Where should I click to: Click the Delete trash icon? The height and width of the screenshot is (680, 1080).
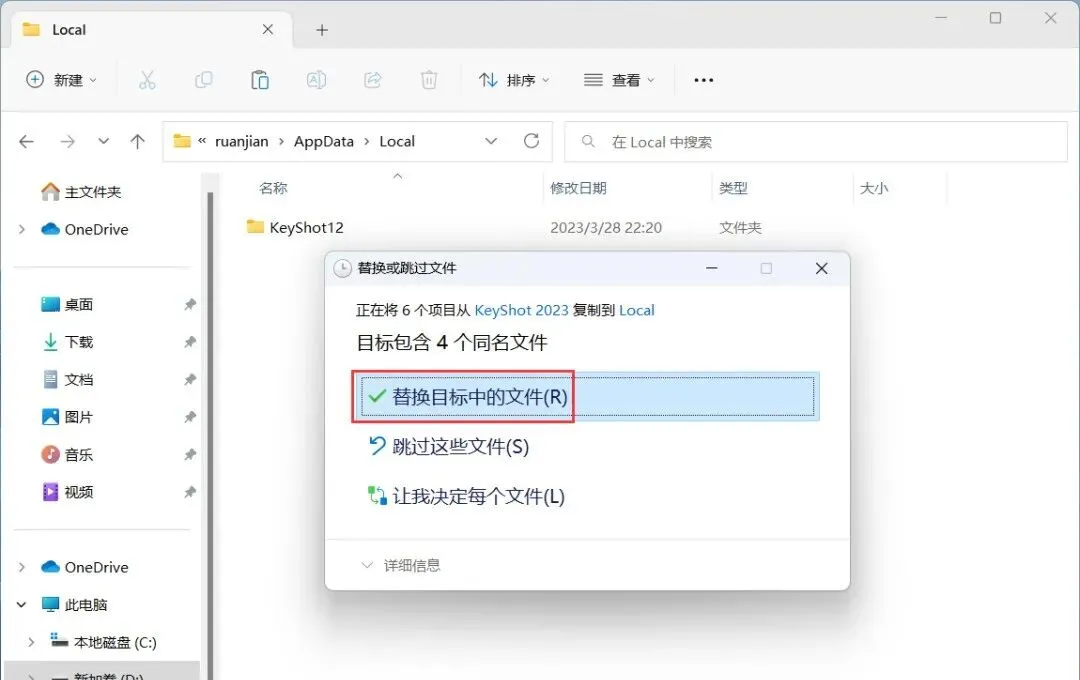pyautogui.click(x=429, y=80)
